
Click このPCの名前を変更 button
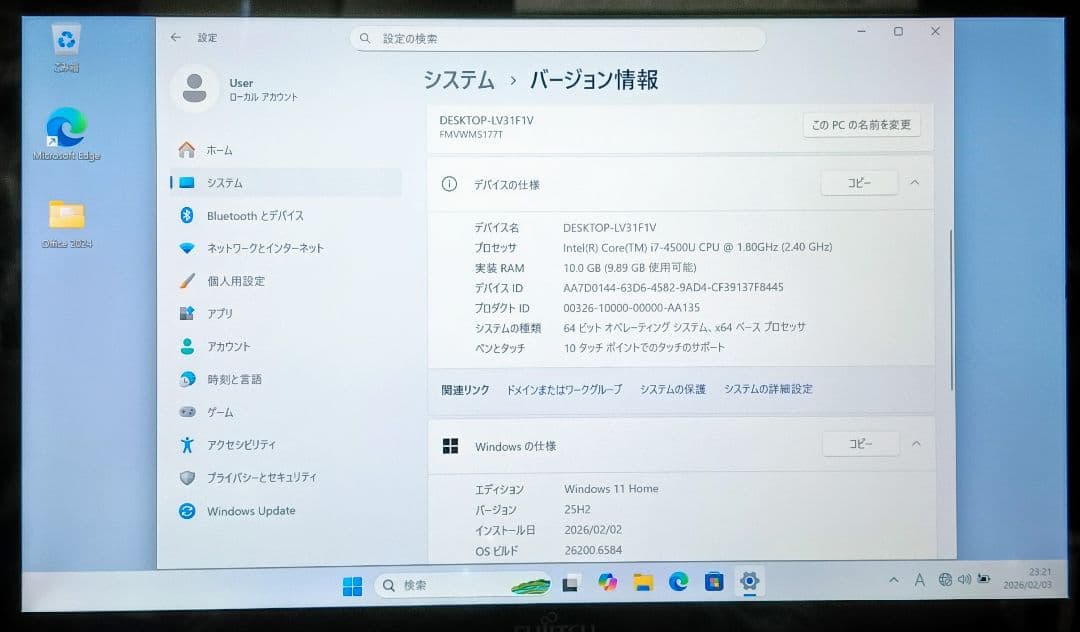click(862, 125)
